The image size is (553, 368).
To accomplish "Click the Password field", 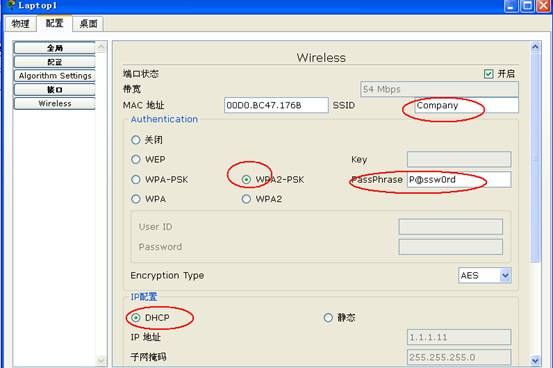I will [x=451, y=247].
